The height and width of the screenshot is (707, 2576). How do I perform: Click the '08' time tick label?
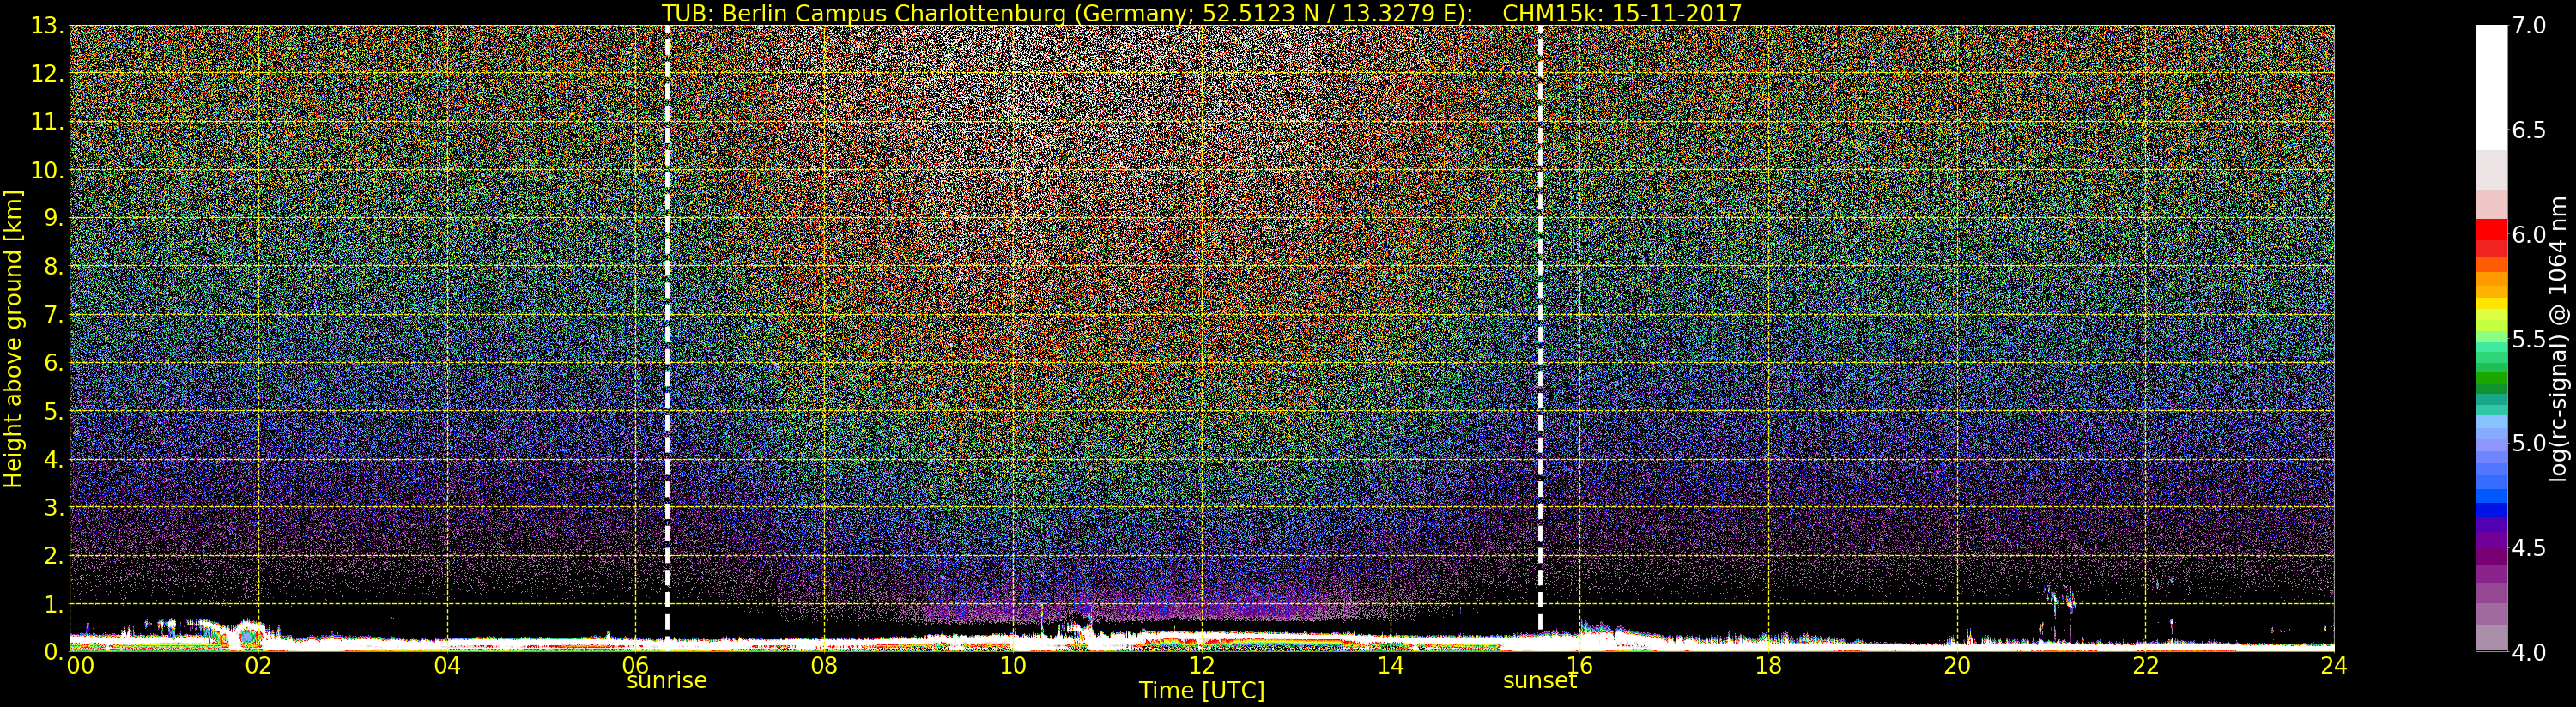824,666
